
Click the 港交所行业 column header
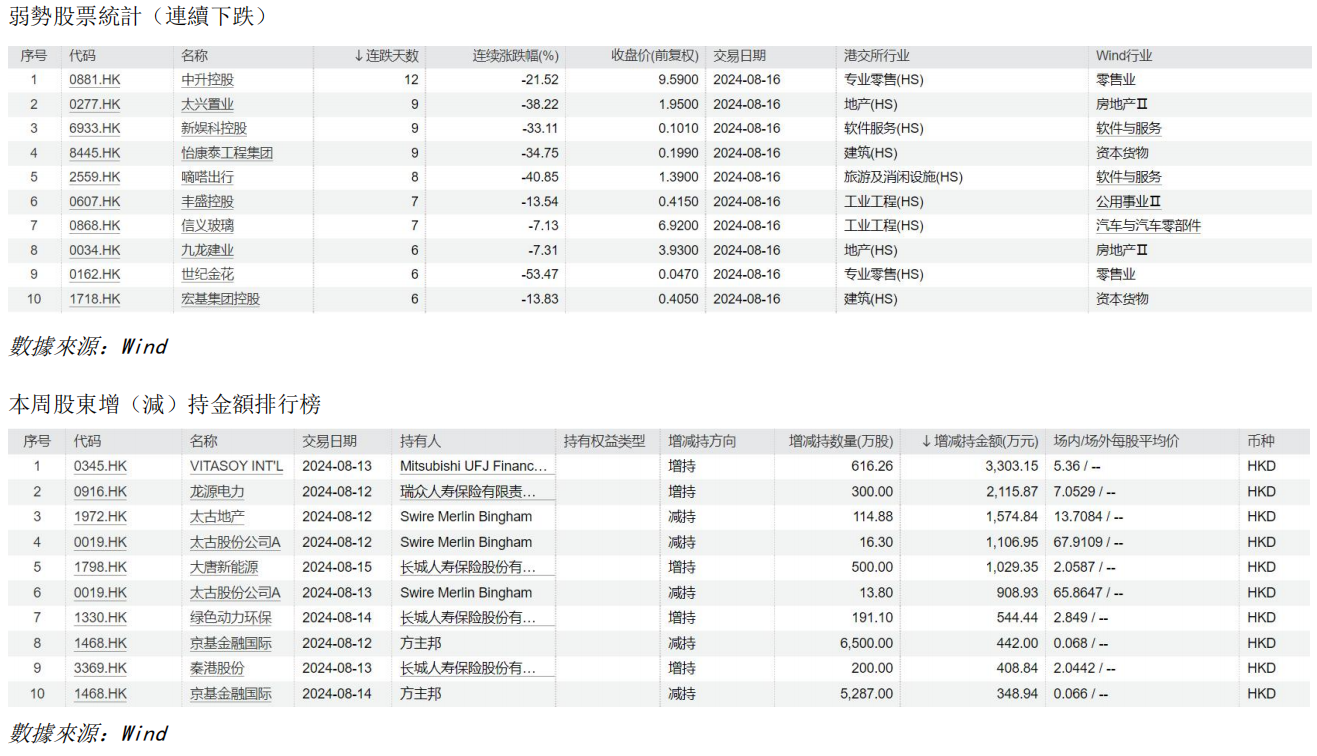click(877, 56)
